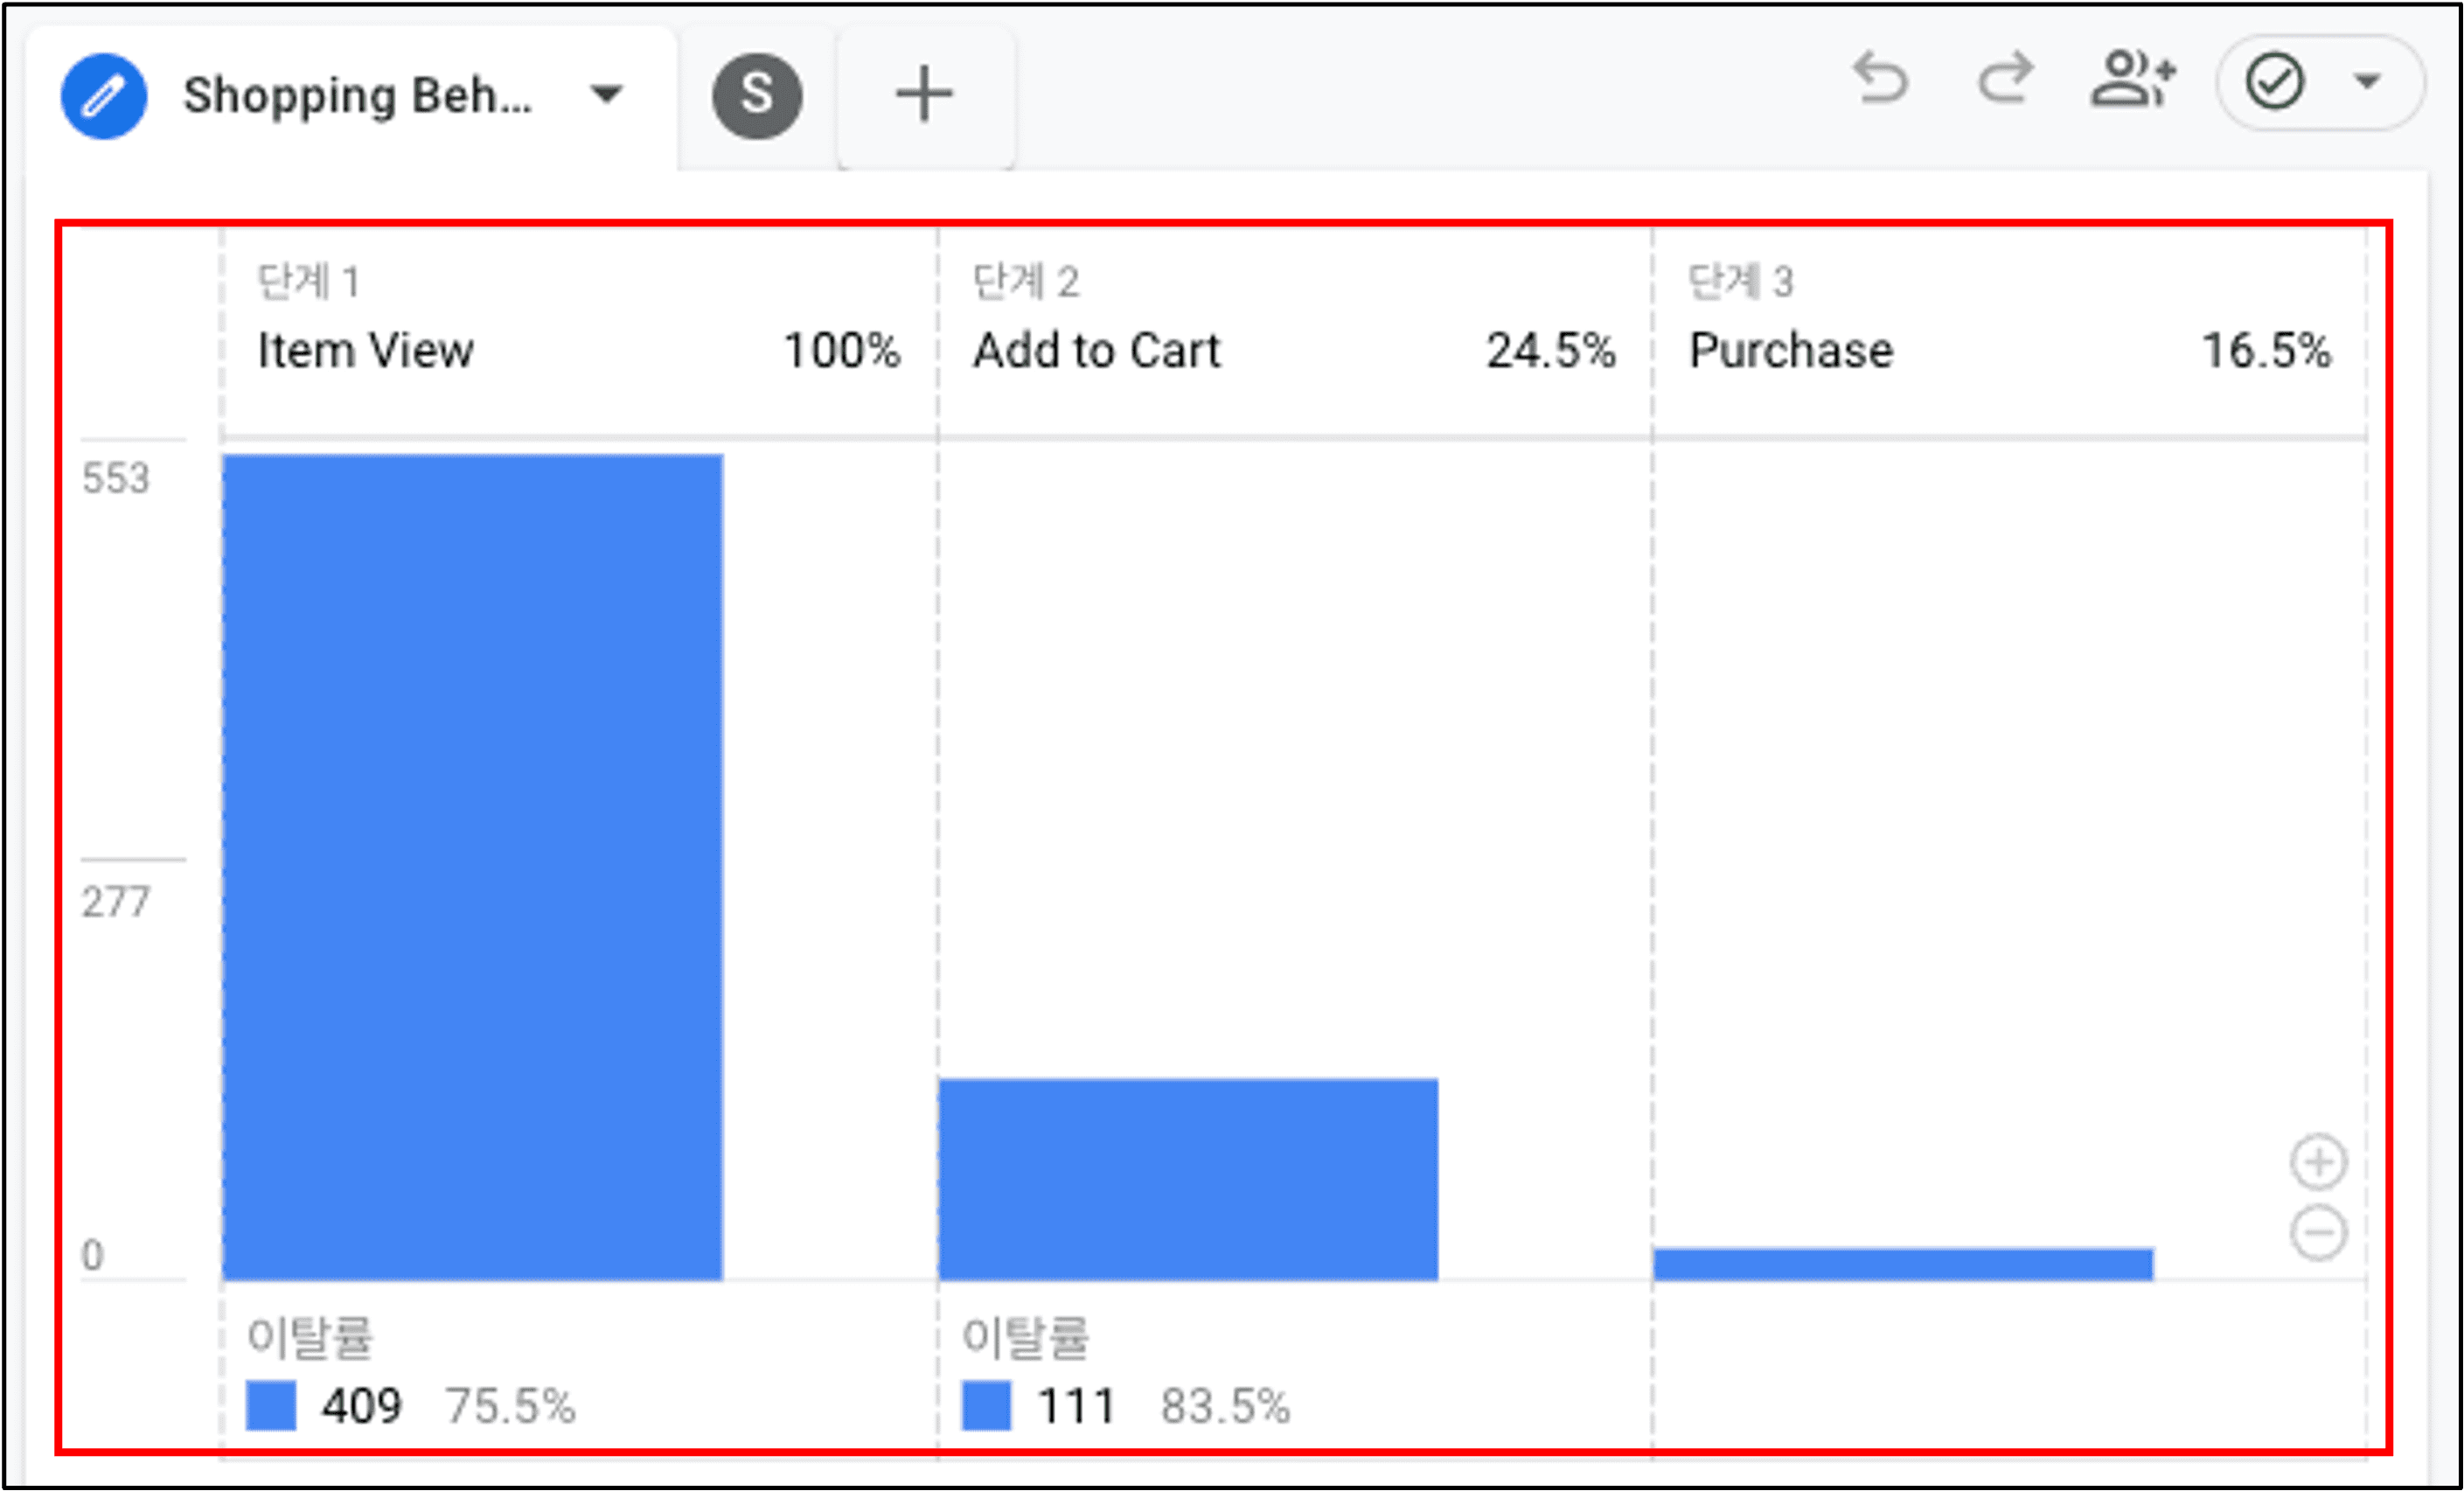
Task: Expand the Shopping Beh... tab dropdown arrow
Action: tap(606, 95)
